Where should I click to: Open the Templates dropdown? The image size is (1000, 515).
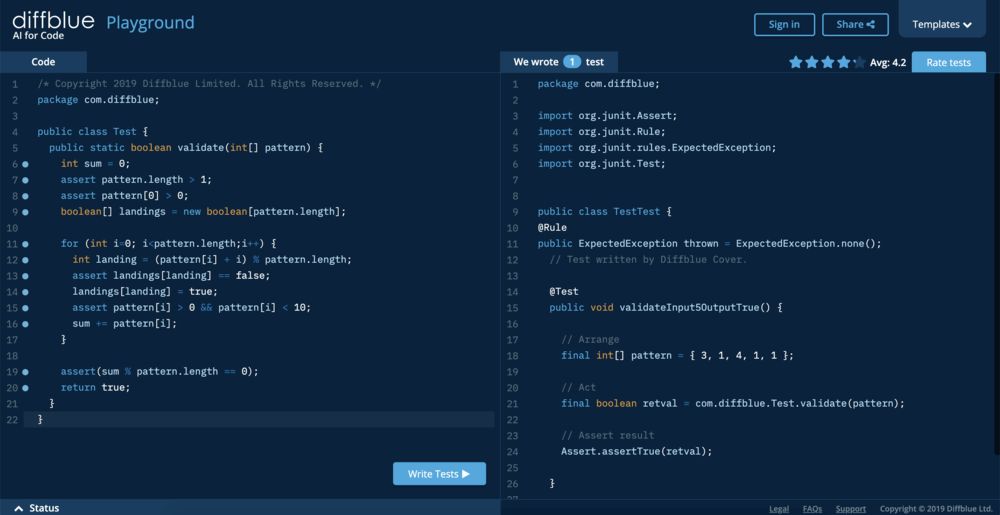942,25
